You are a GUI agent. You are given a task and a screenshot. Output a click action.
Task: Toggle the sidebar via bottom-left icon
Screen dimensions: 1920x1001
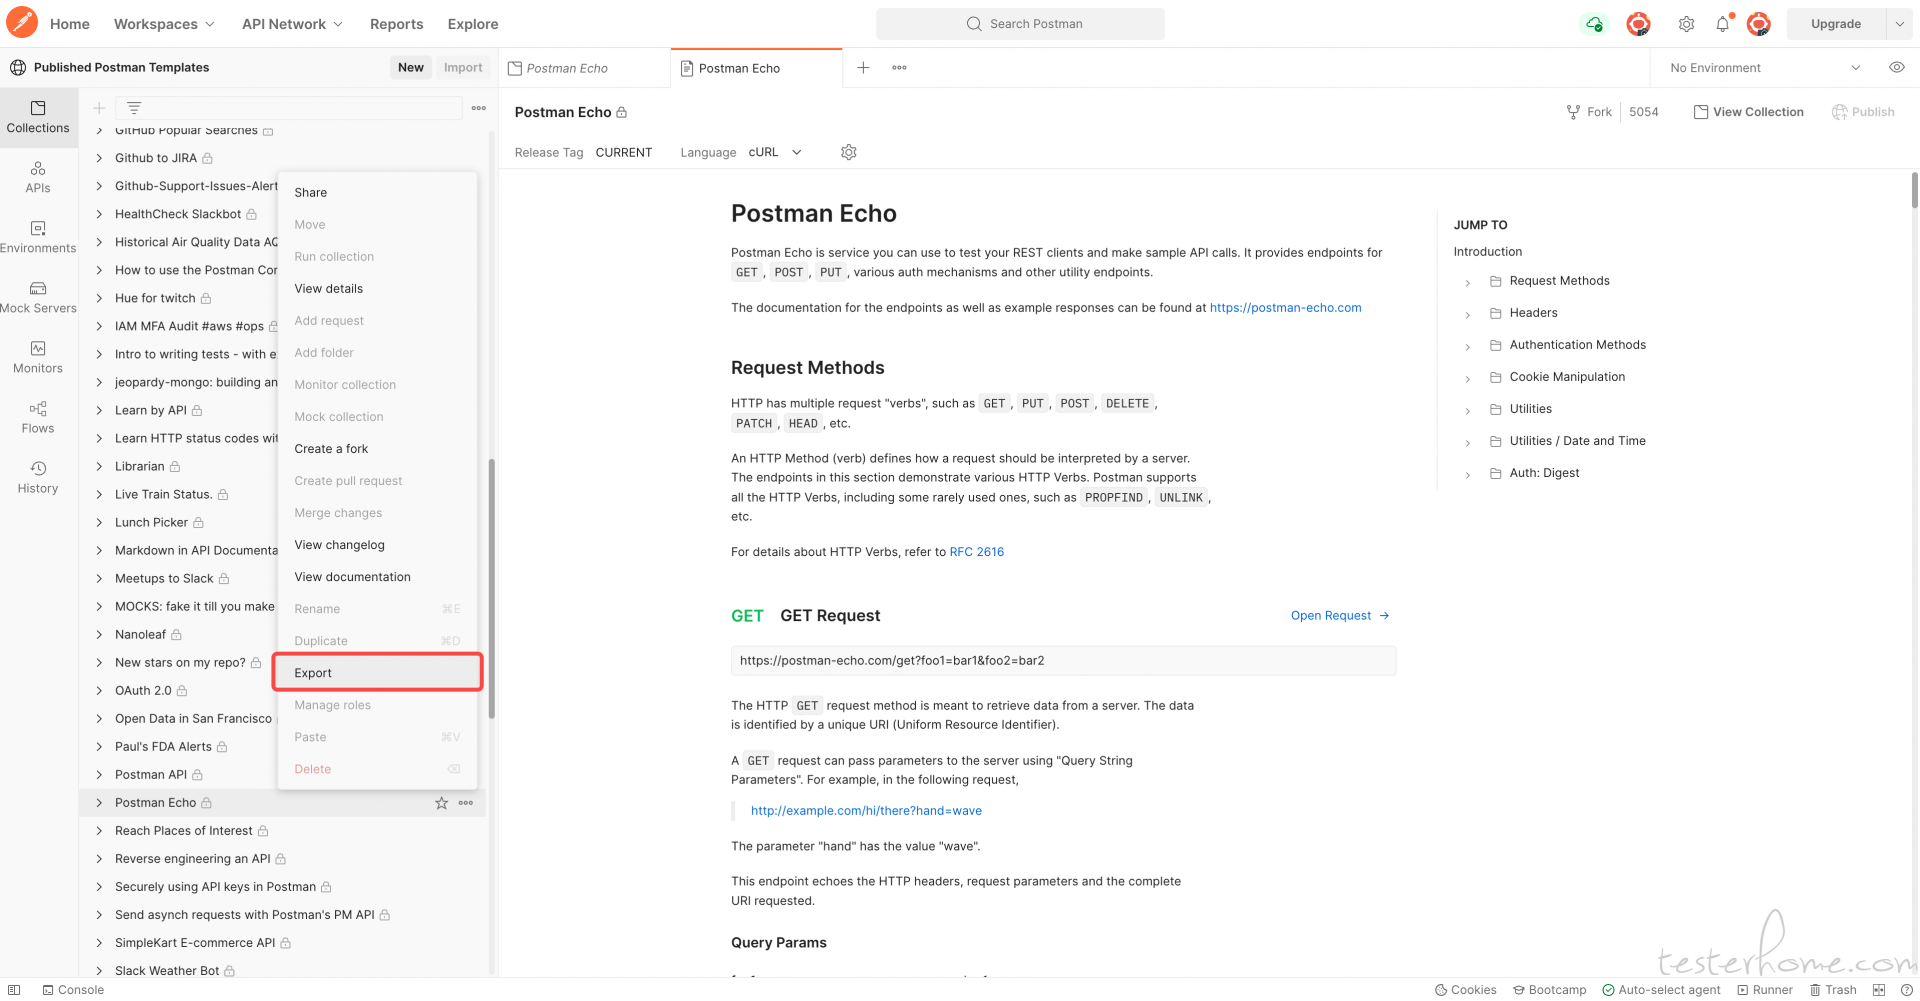[x=14, y=990]
